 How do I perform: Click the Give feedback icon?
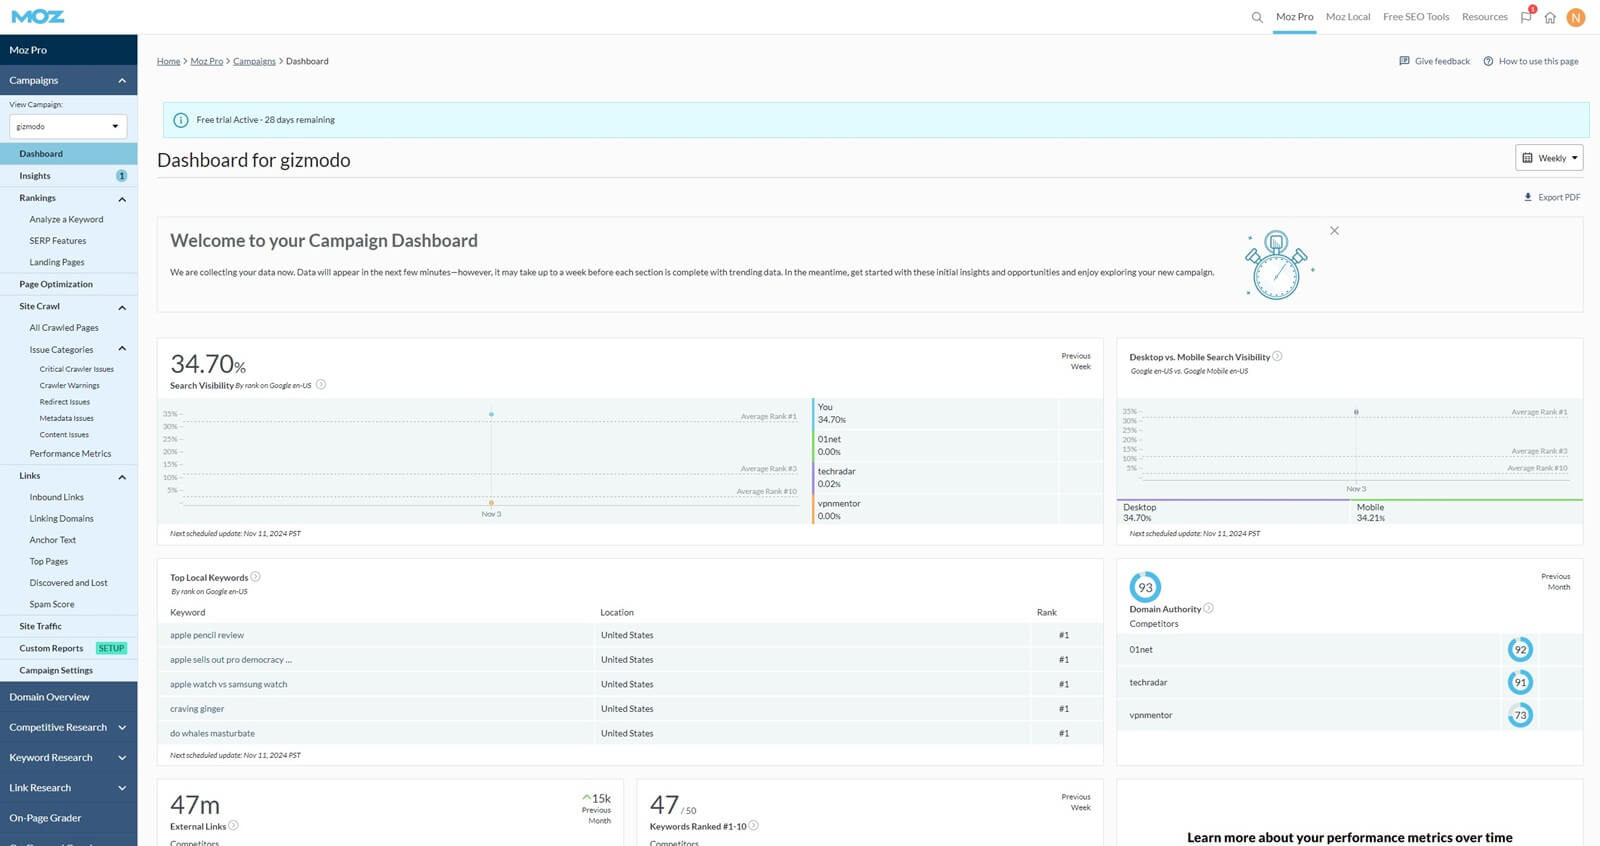pos(1404,61)
